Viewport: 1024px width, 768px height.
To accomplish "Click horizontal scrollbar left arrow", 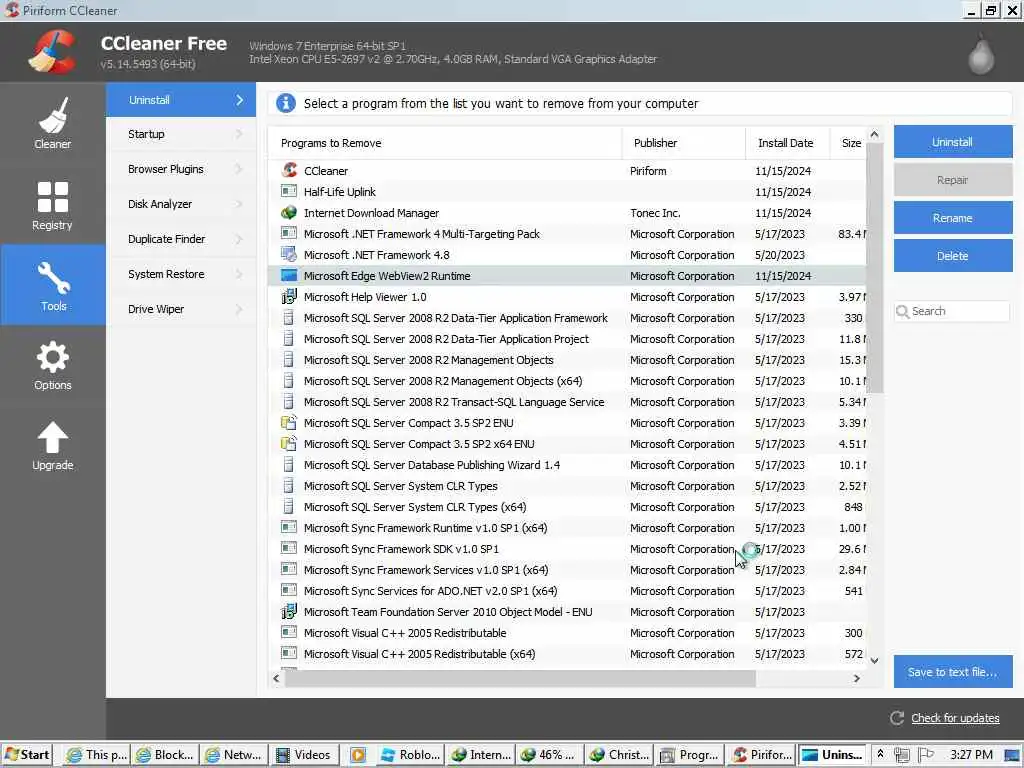I will click(x=276, y=679).
